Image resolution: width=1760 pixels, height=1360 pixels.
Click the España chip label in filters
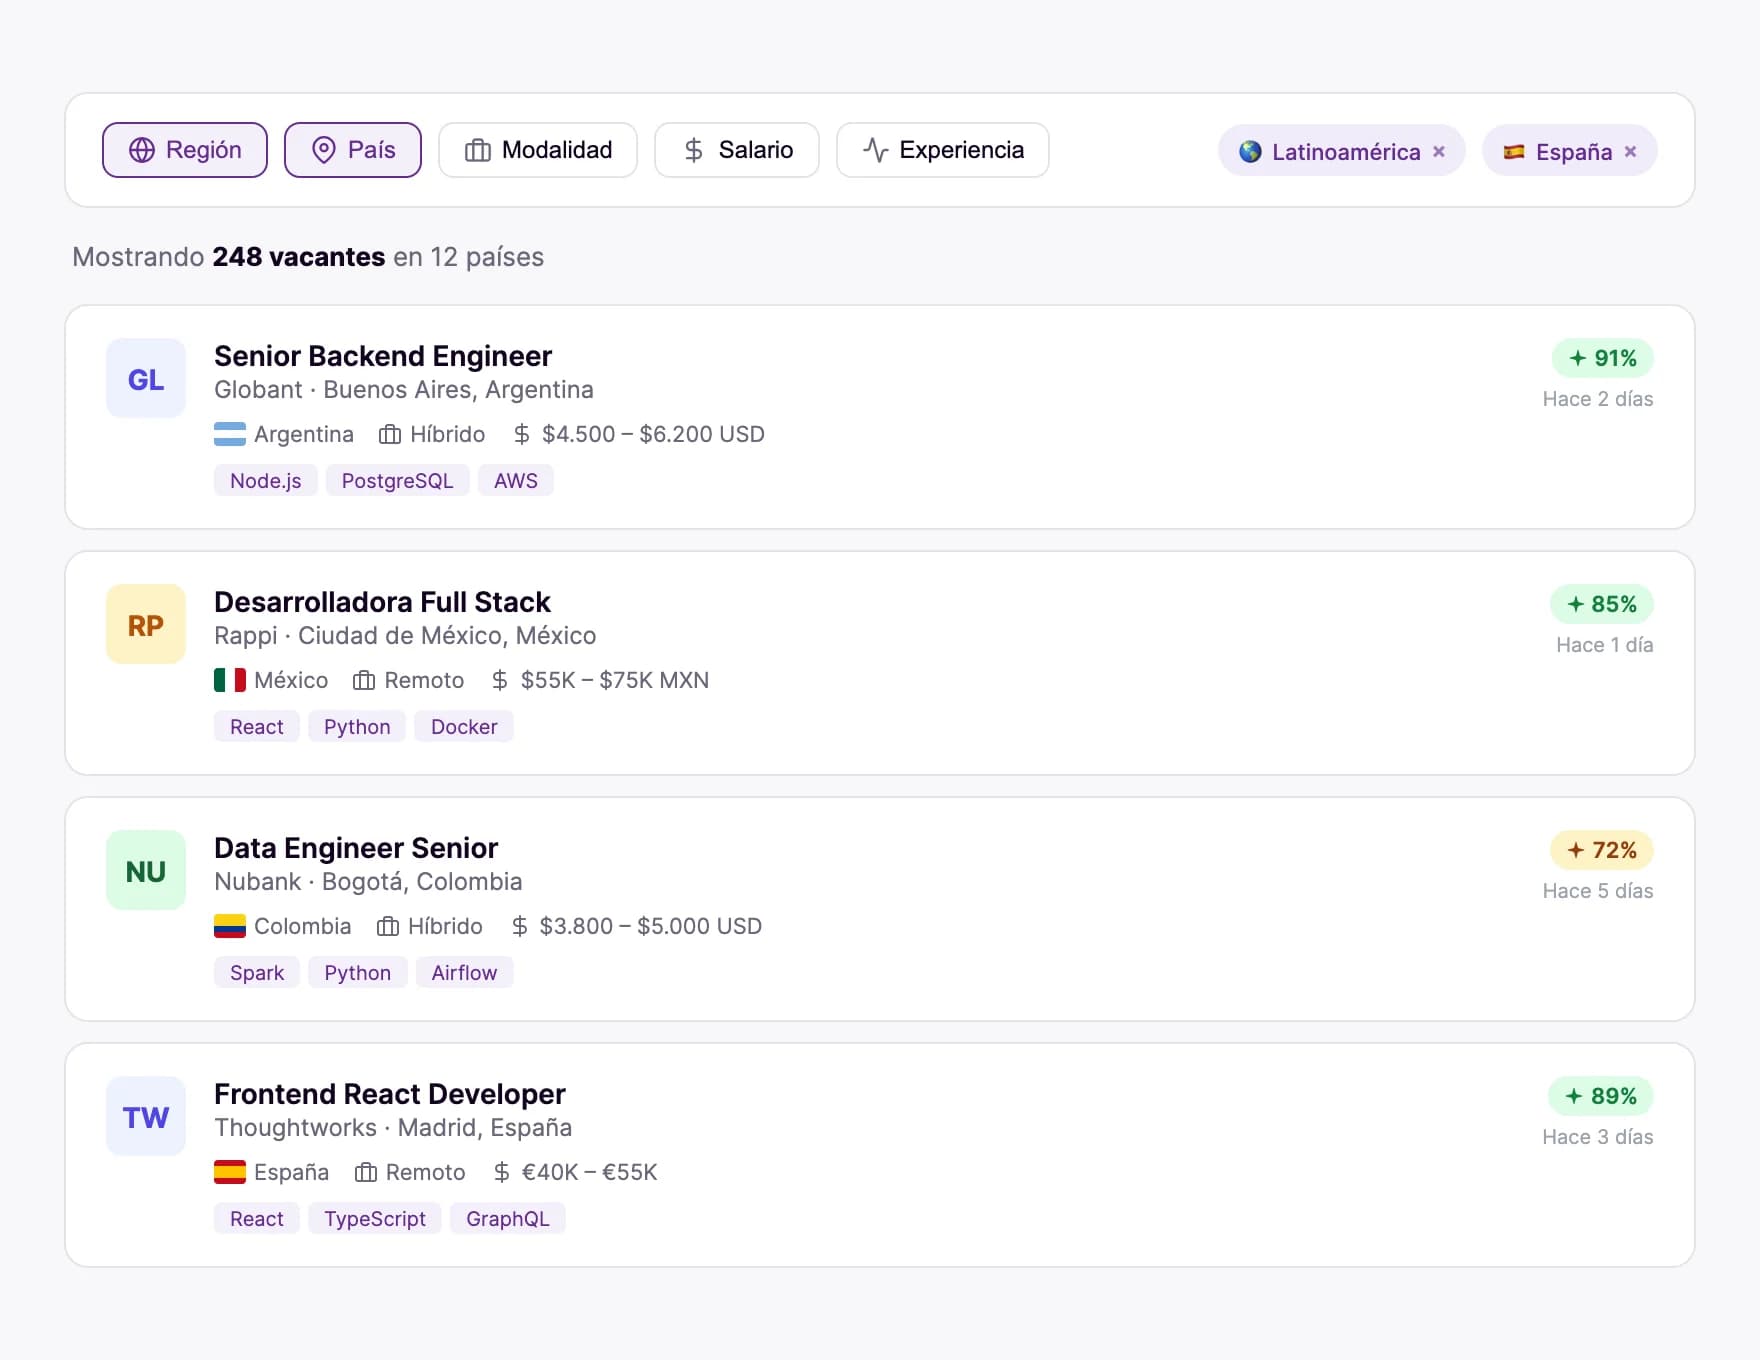[1574, 152]
